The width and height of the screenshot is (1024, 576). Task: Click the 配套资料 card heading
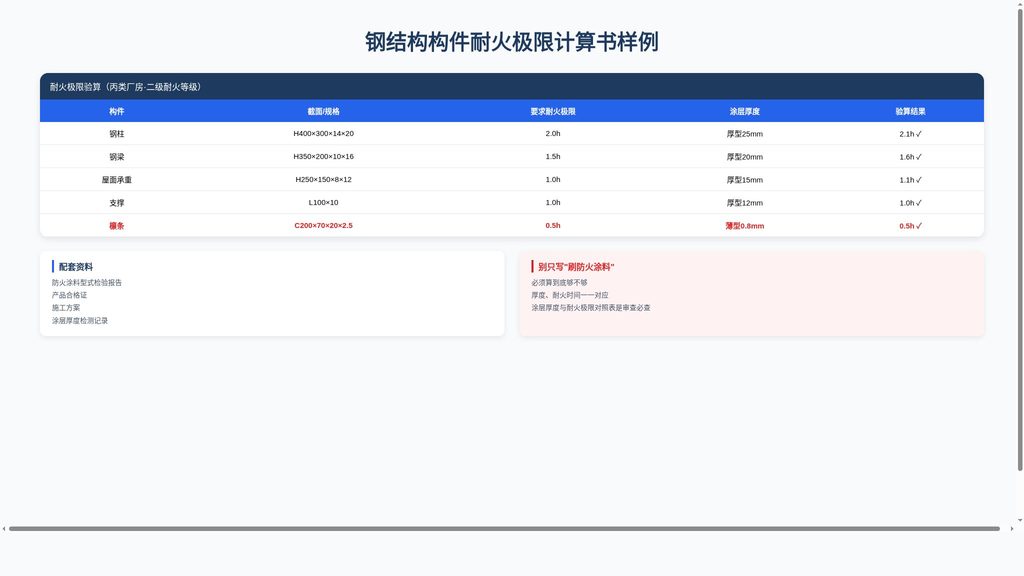[x=76, y=266]
